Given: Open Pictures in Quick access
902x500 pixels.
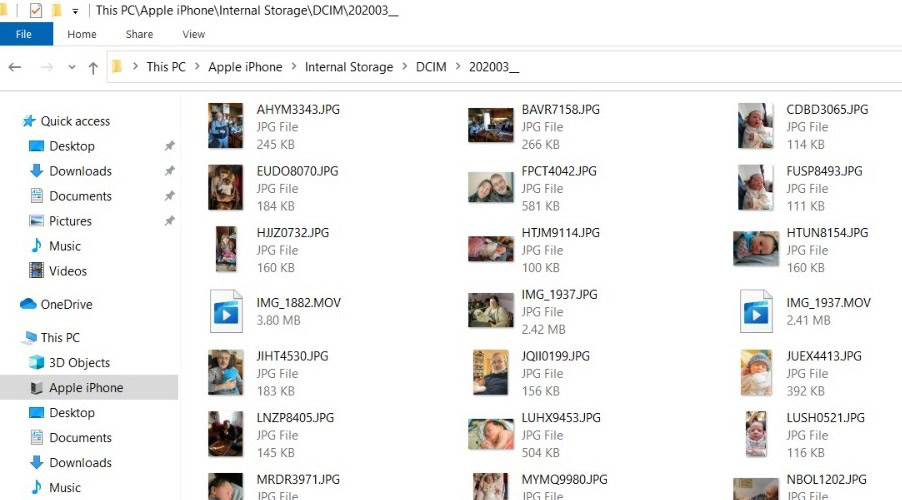Looking at the screenshot, I should pyautogui.click(x=70, y=221).
